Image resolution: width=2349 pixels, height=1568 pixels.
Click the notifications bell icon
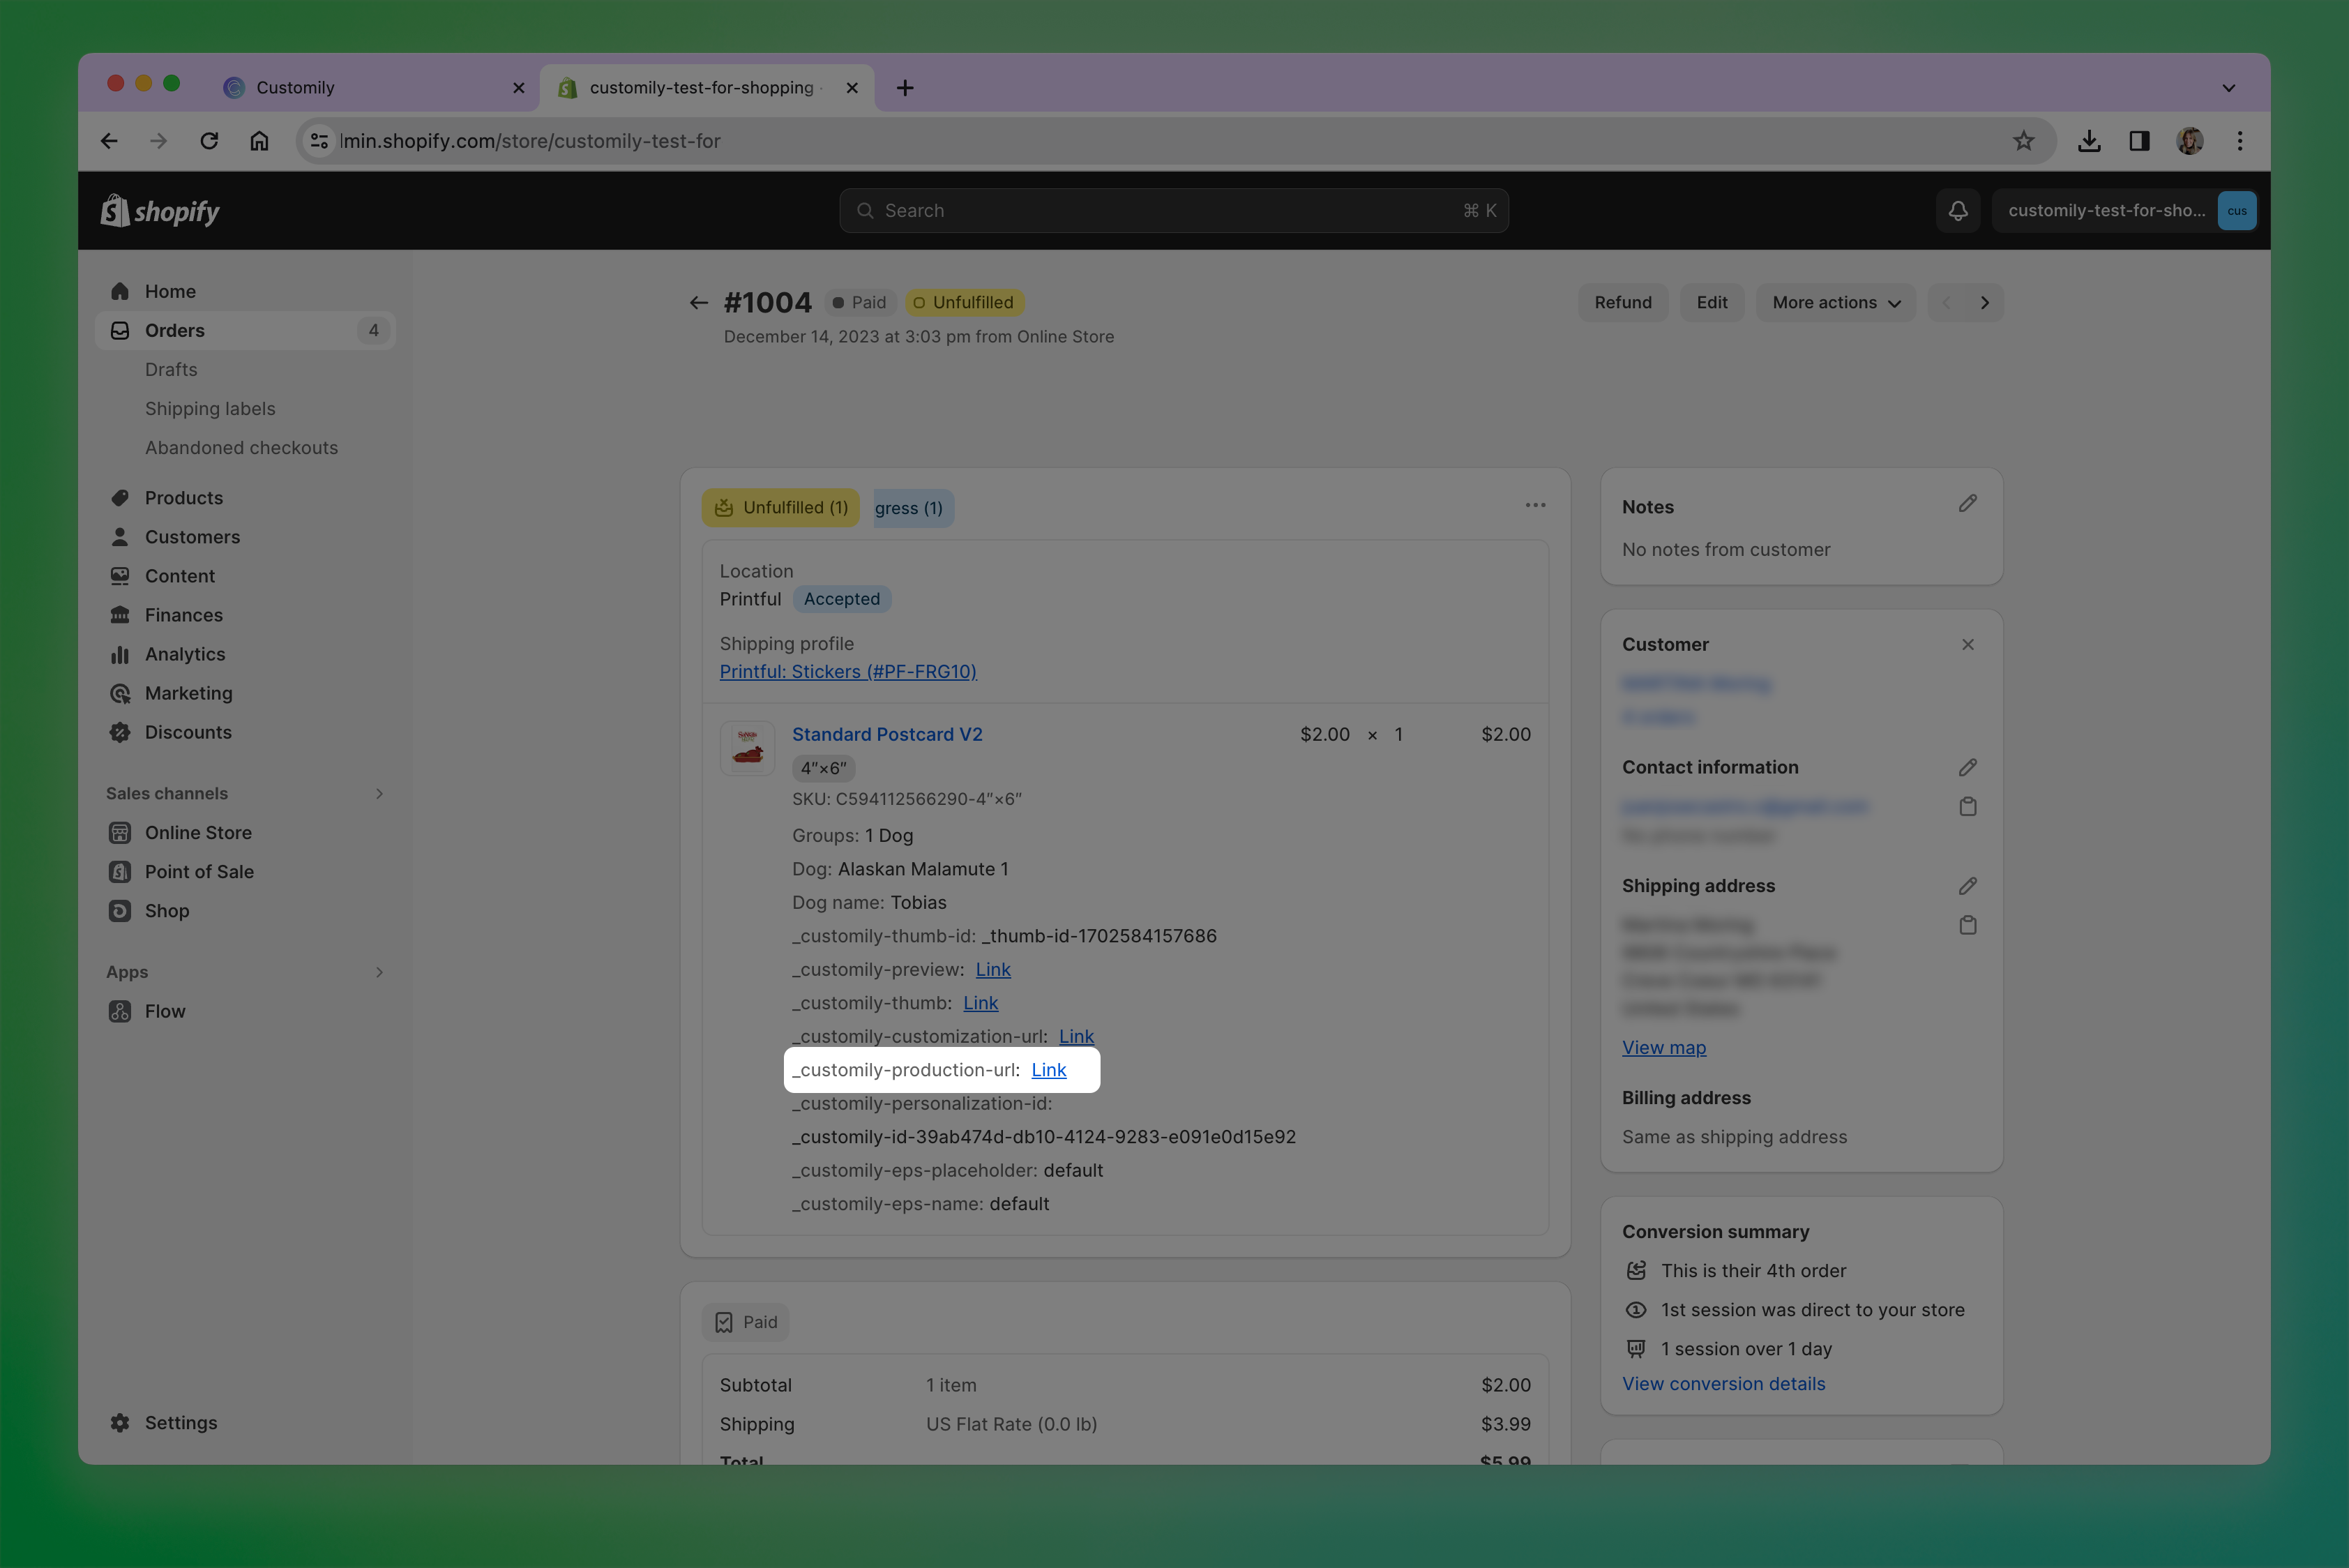coord(1957,211)
